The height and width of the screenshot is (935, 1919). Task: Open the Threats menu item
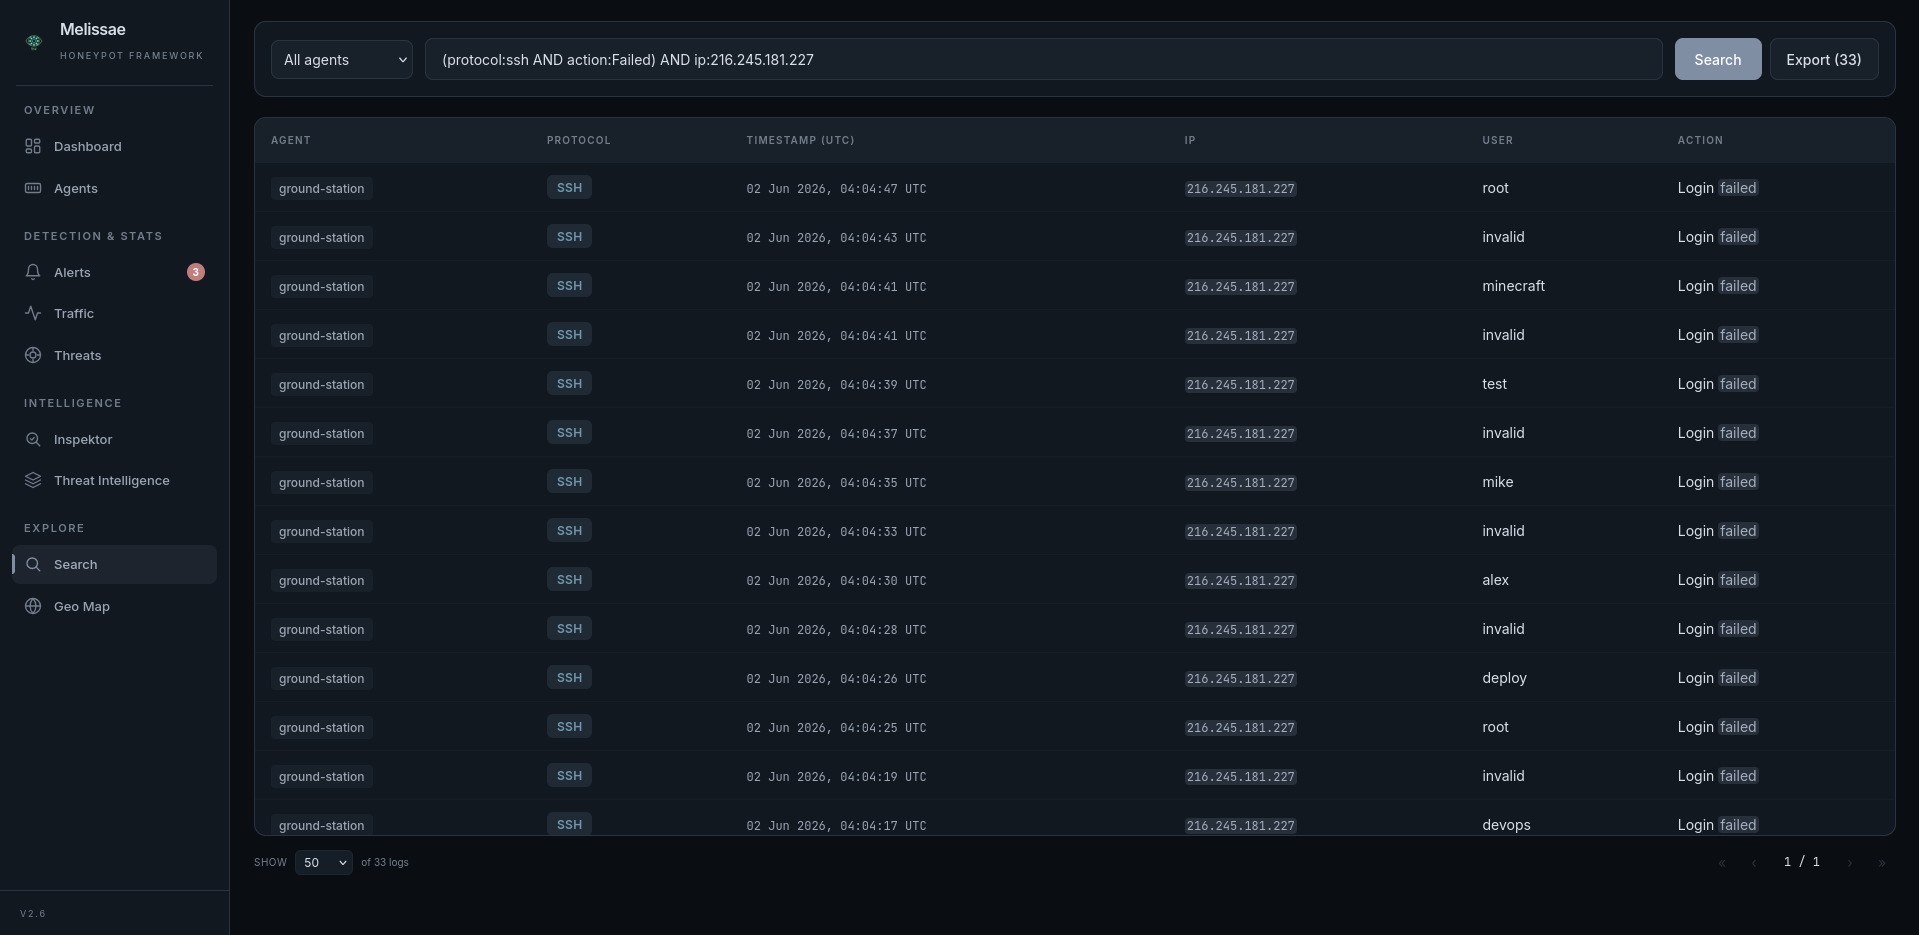pyautogui.click(x=114, y=355)
